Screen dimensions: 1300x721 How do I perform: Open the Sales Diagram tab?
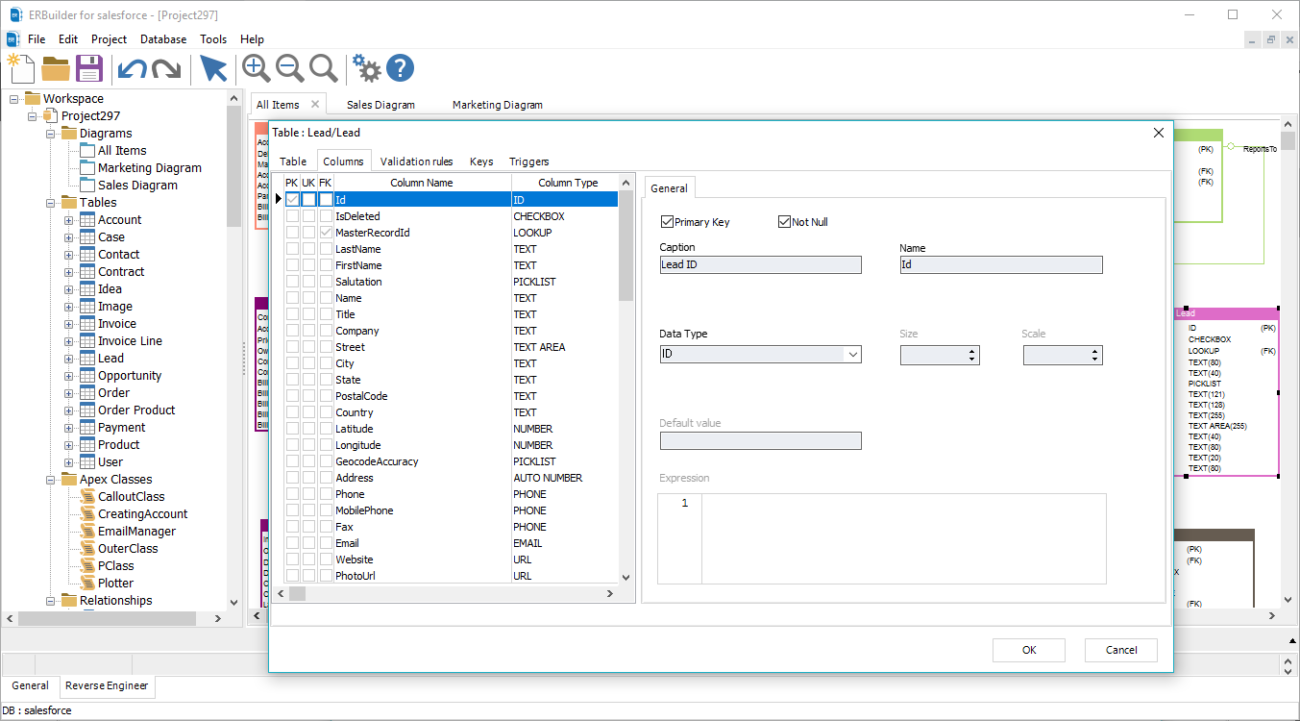pos(381,104)
